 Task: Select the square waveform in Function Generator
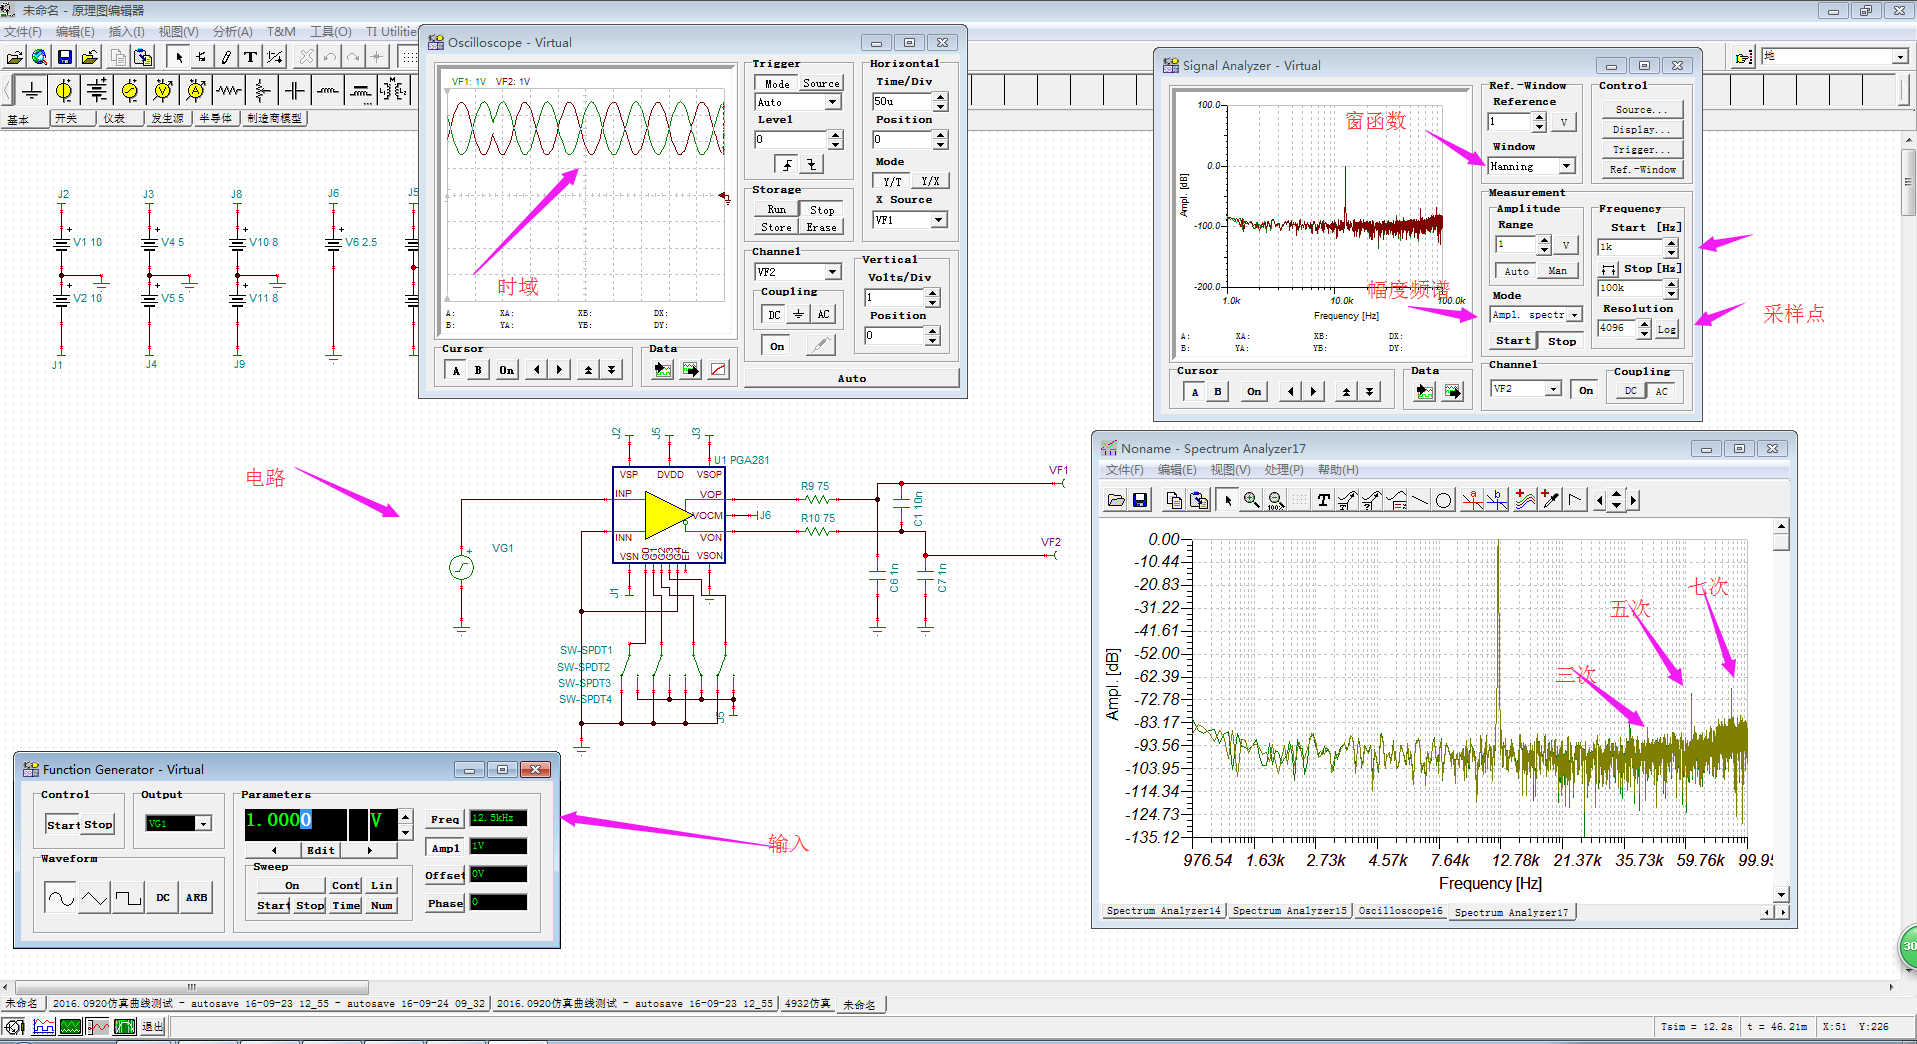pos(128,898)
